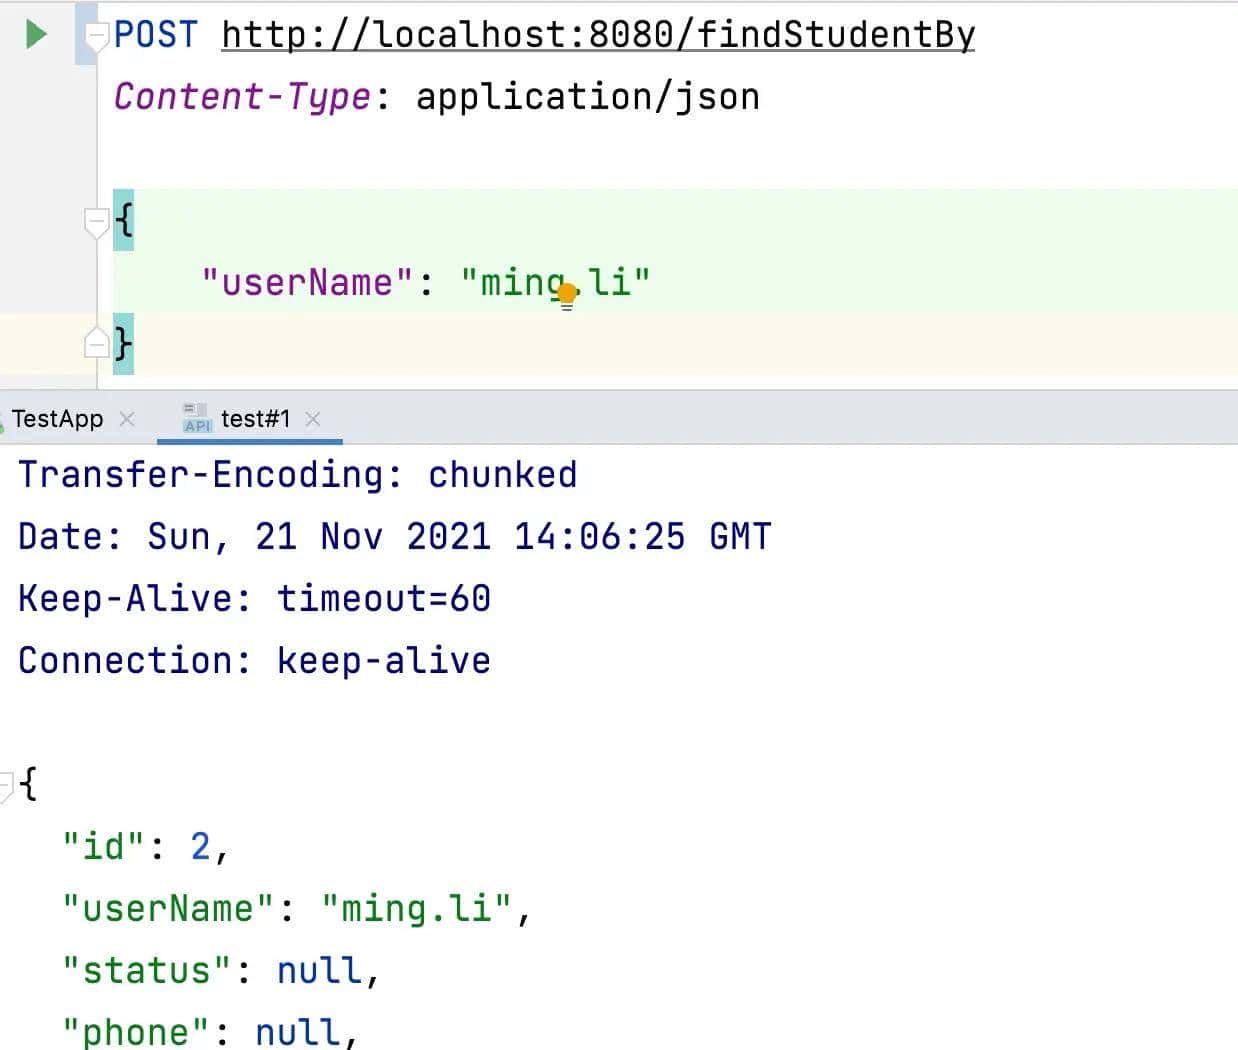The height and width of the screenshot is (1050, 1238).
Task: Click the Date response header line
Action: click(394, 537)
